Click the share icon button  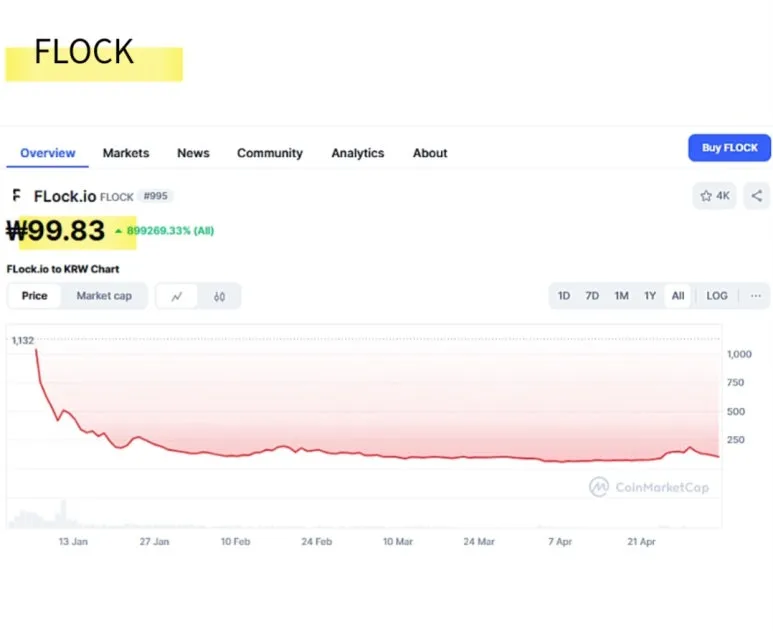pyautogui.click(x=757, y=196)
